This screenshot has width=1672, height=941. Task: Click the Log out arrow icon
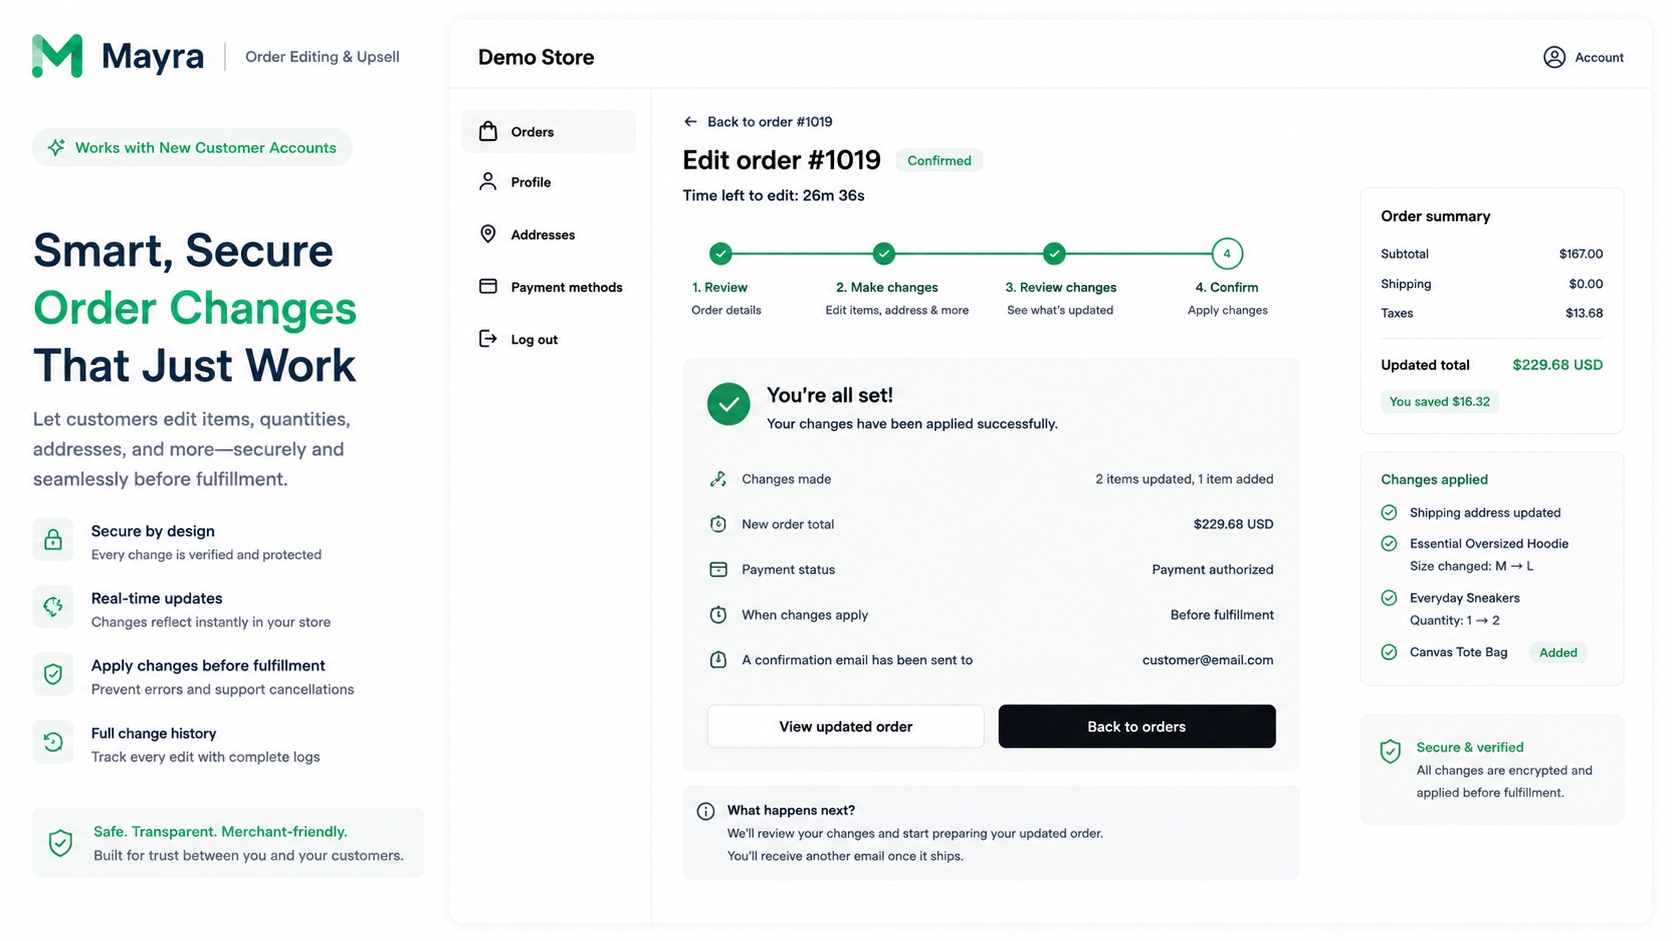tap(488, 339)
